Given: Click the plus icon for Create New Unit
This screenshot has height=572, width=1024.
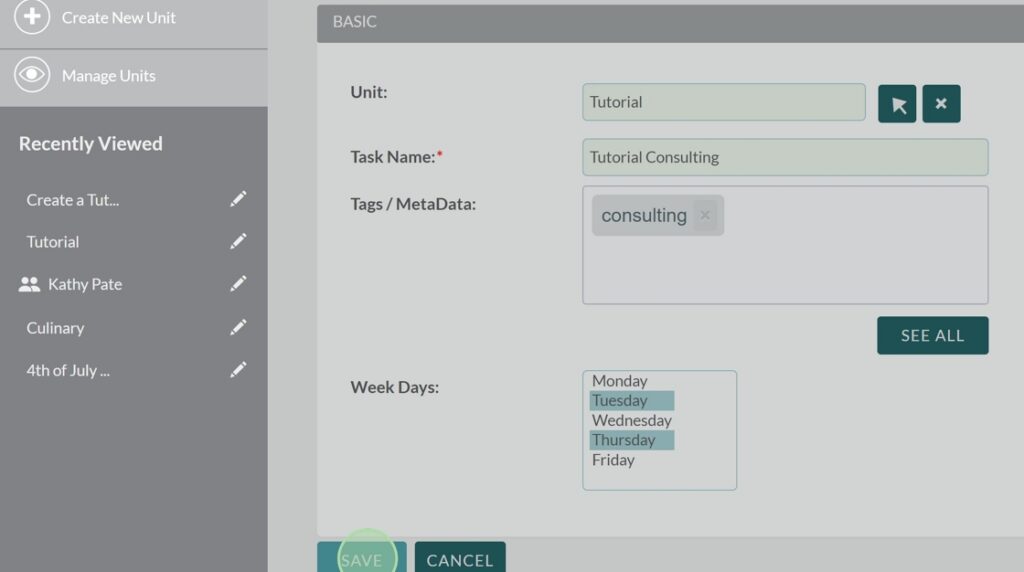Looking at the screenshot, I should [x=32, y=17].
